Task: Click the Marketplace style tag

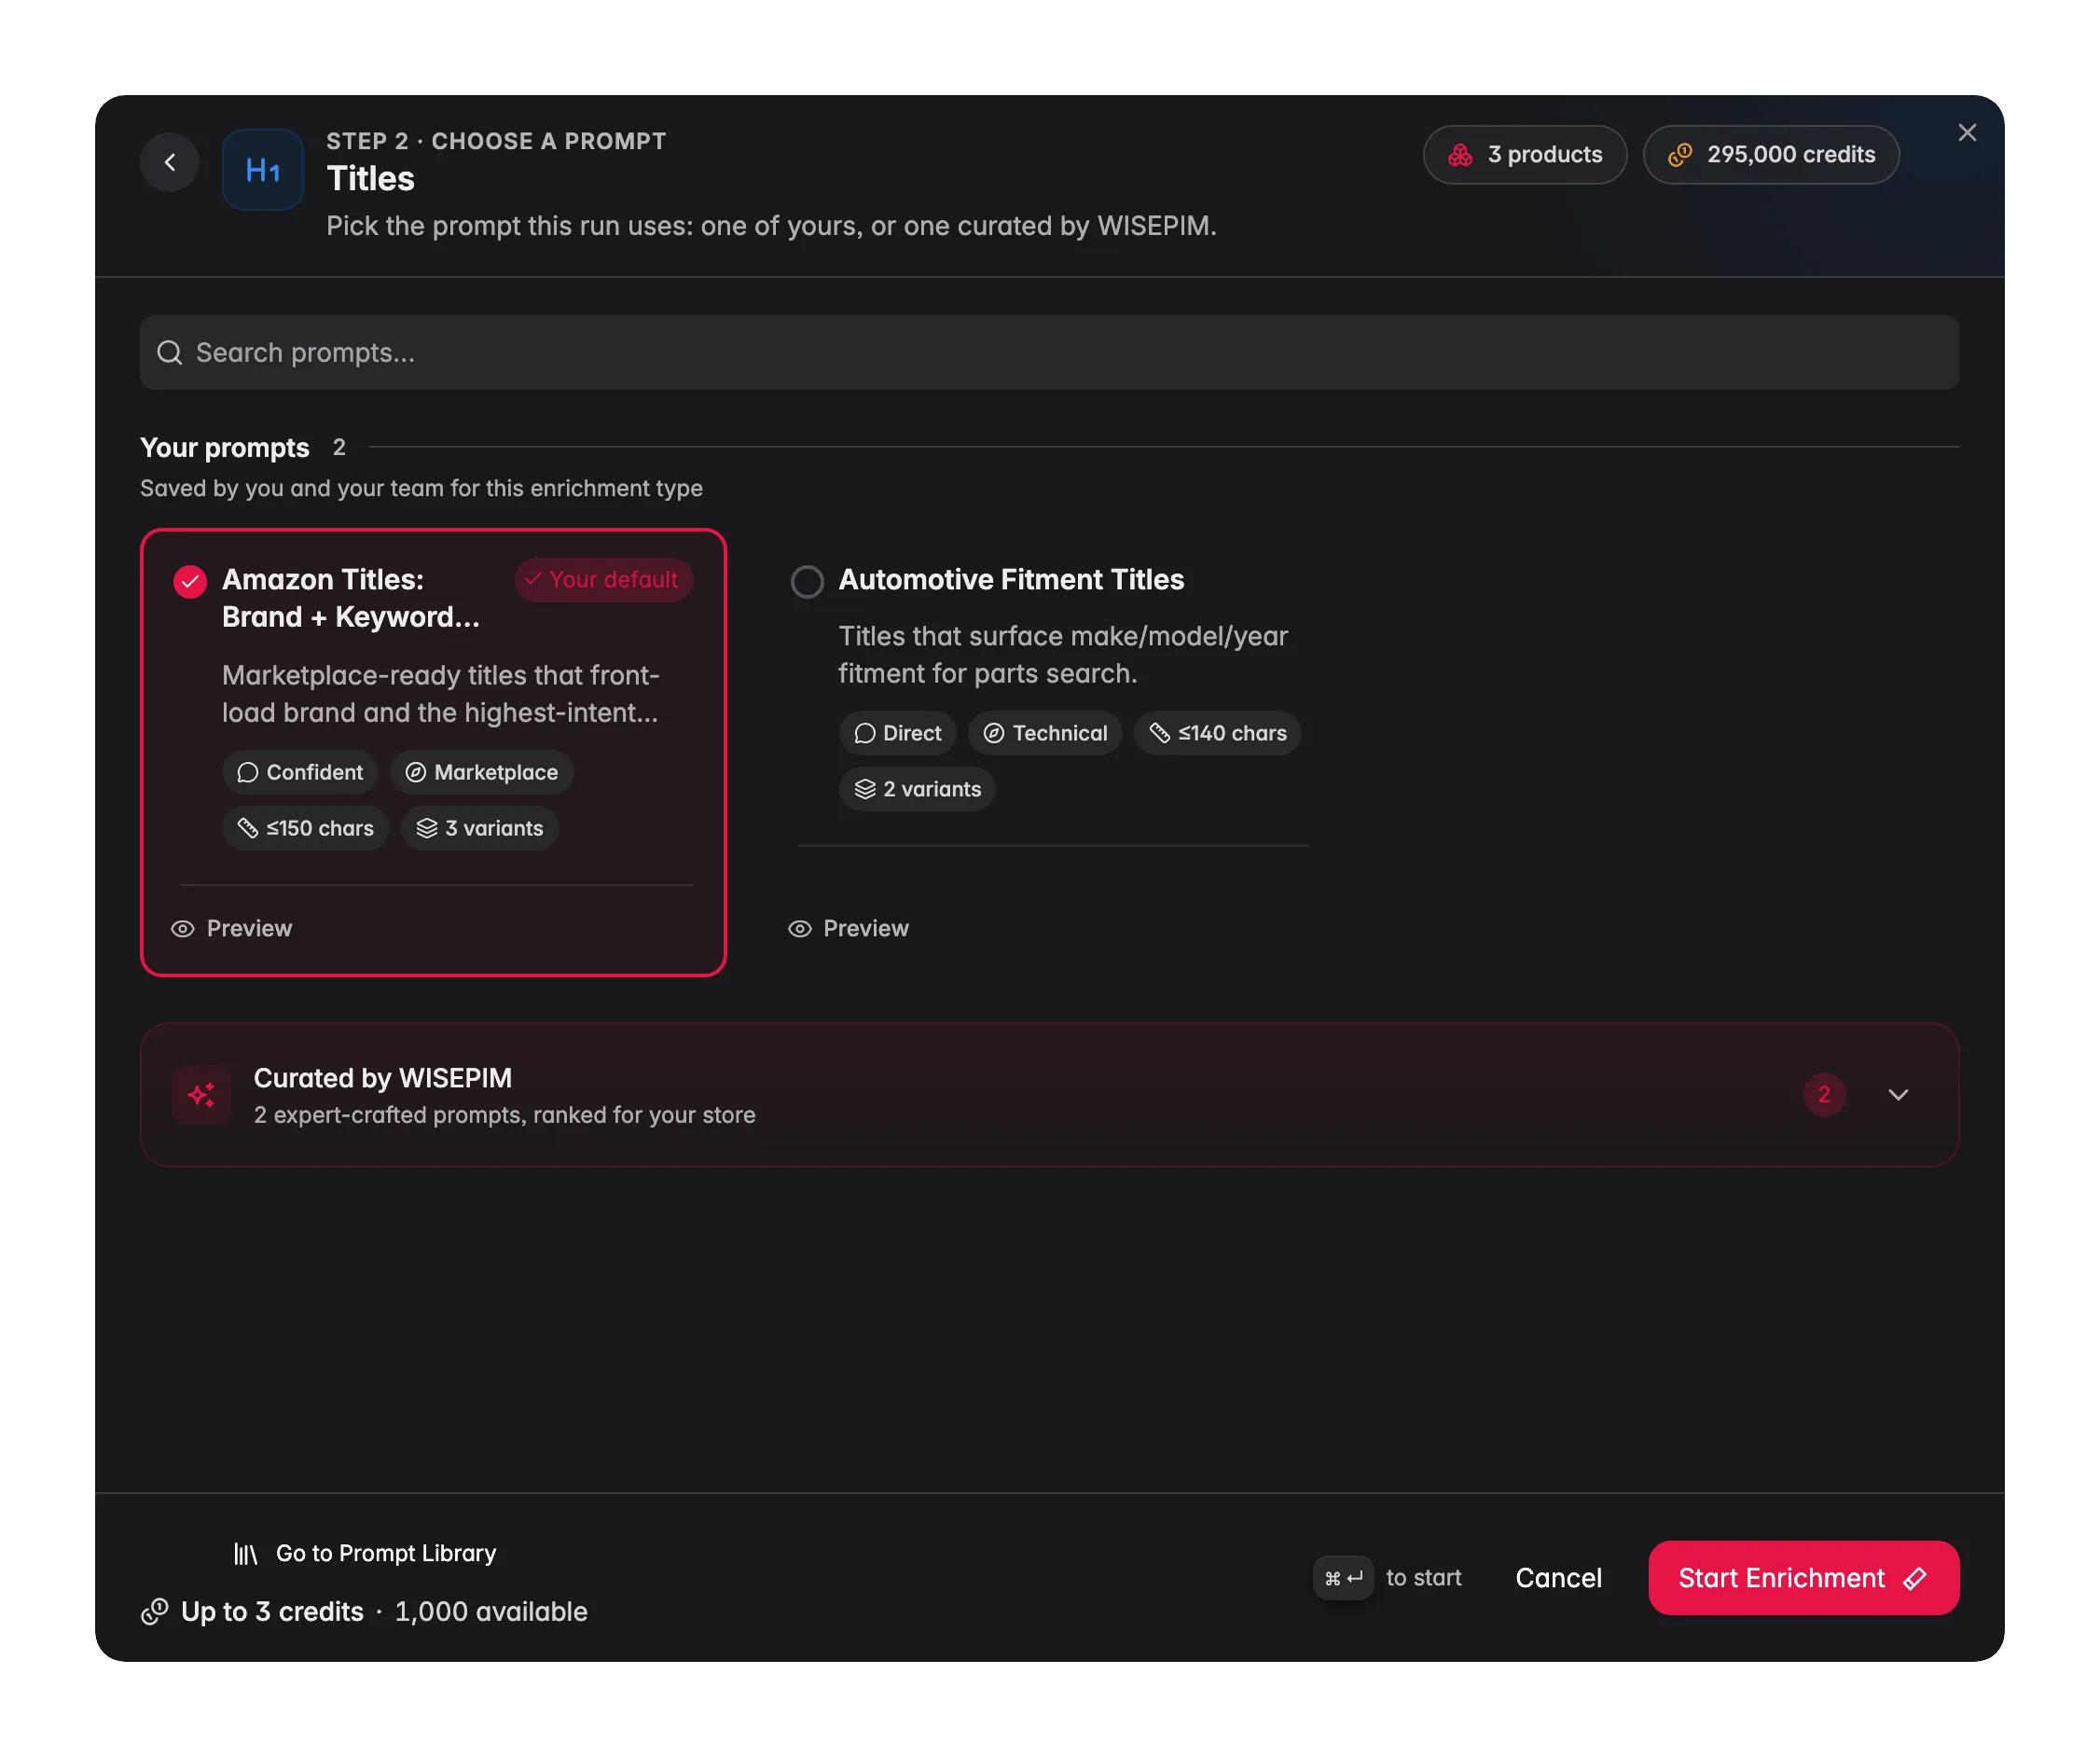Action: pos(482,773)
